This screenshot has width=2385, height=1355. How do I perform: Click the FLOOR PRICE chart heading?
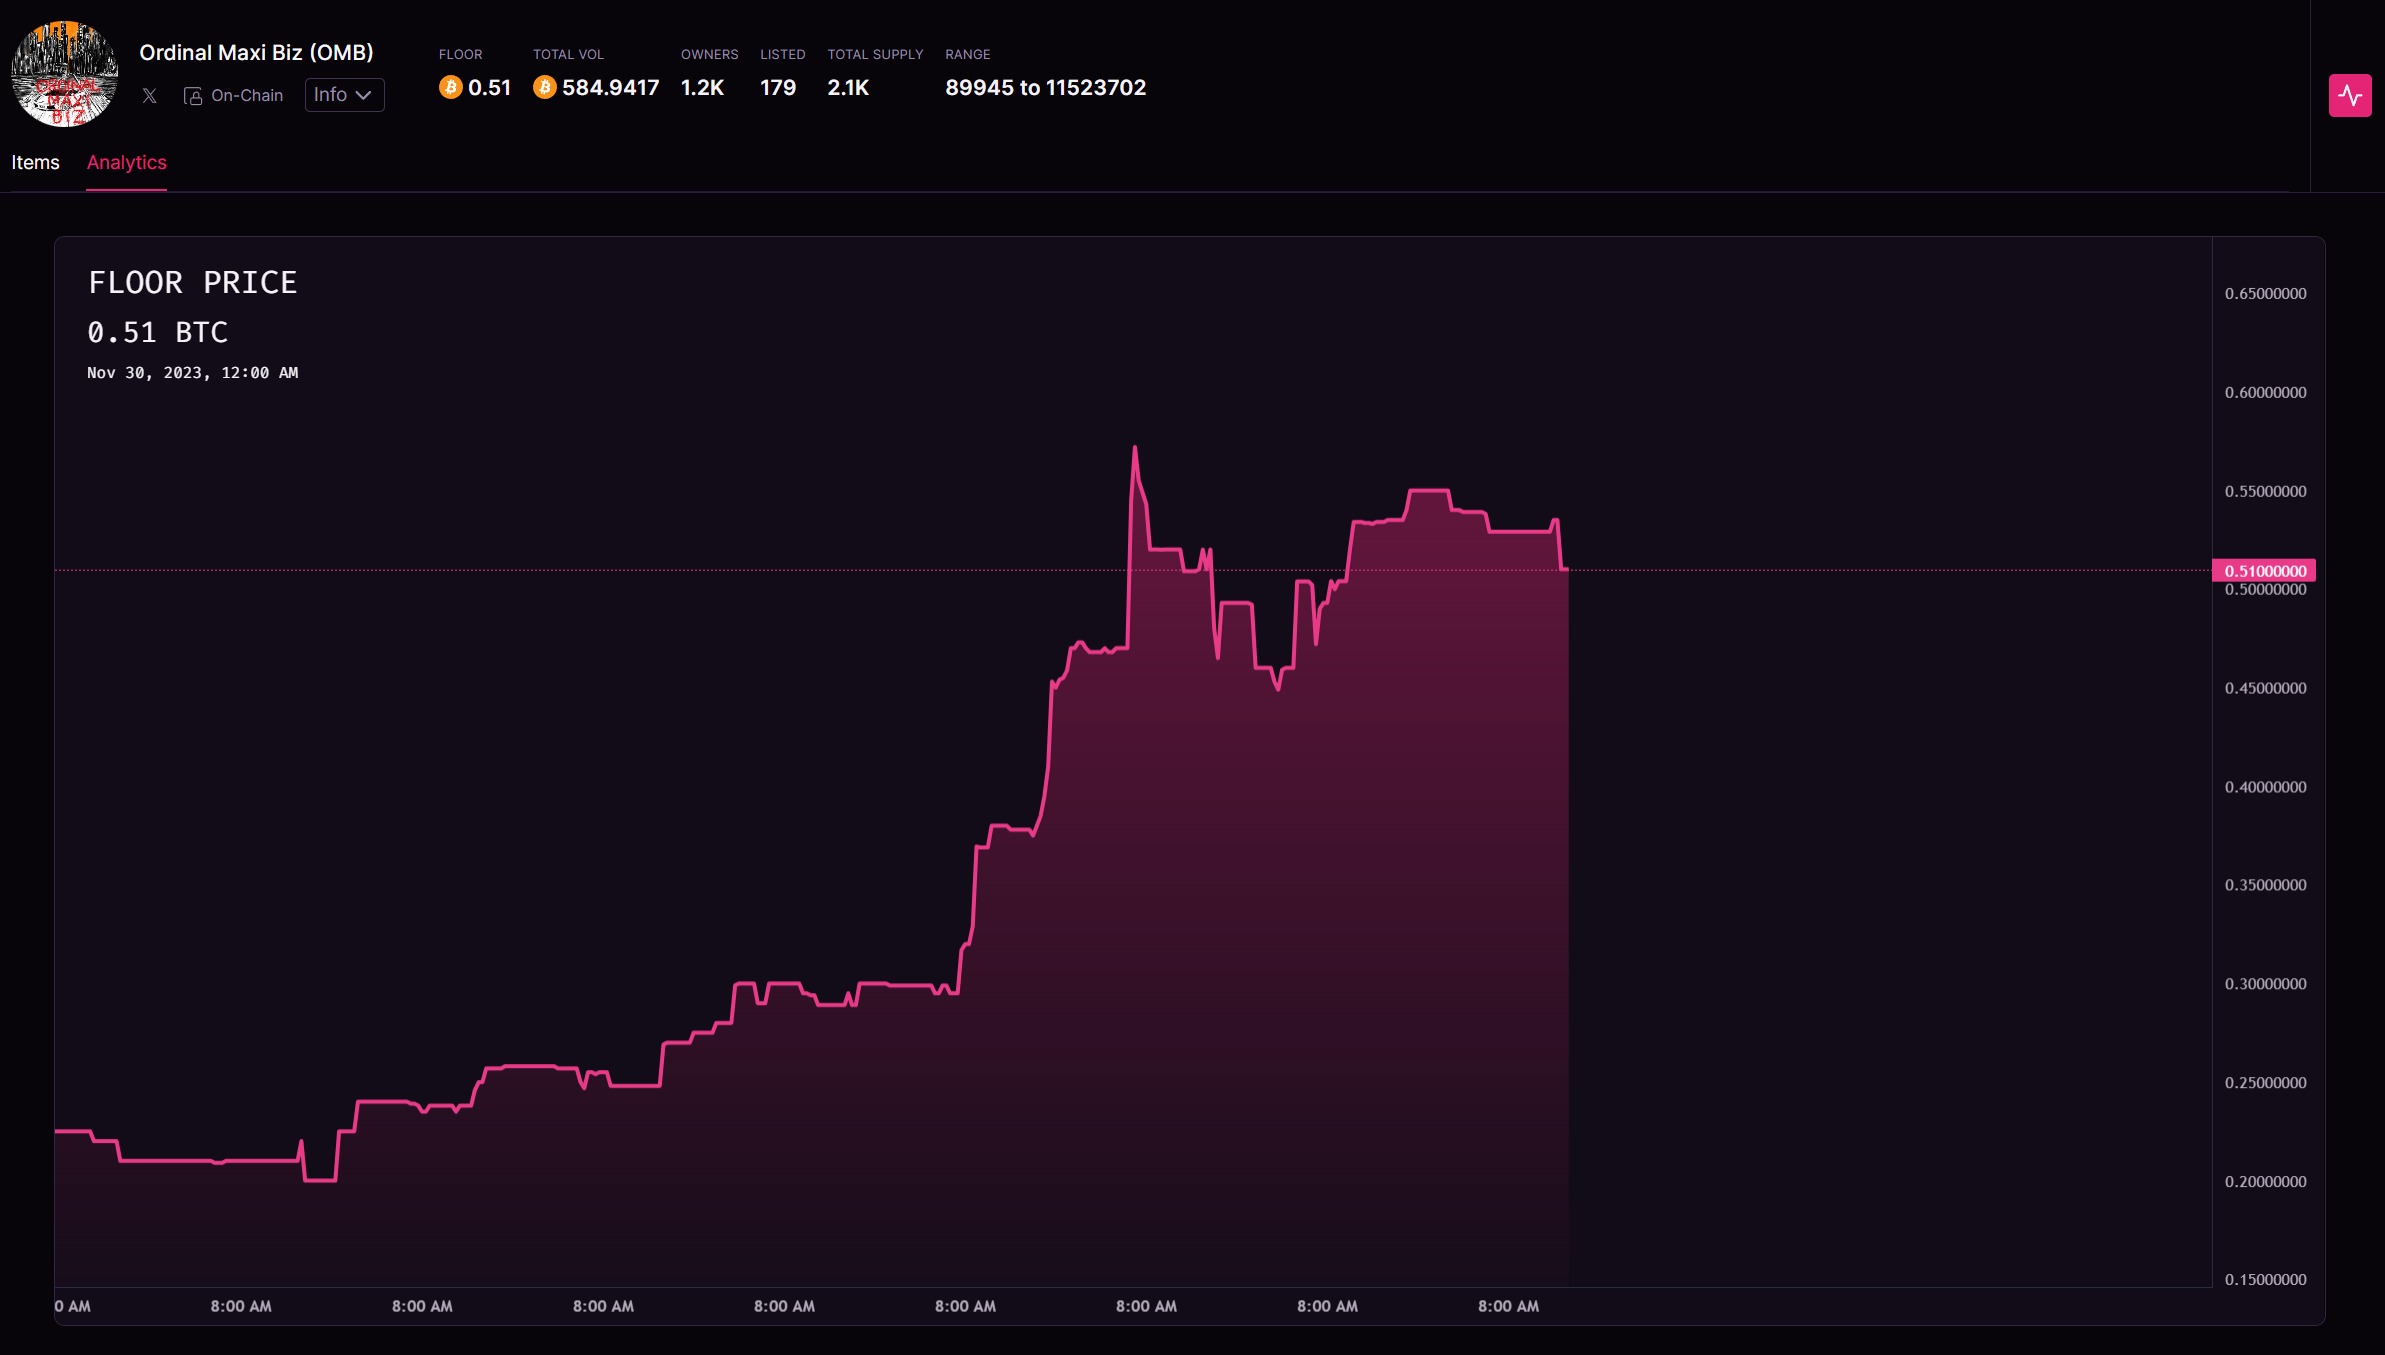tap(193, 283)
